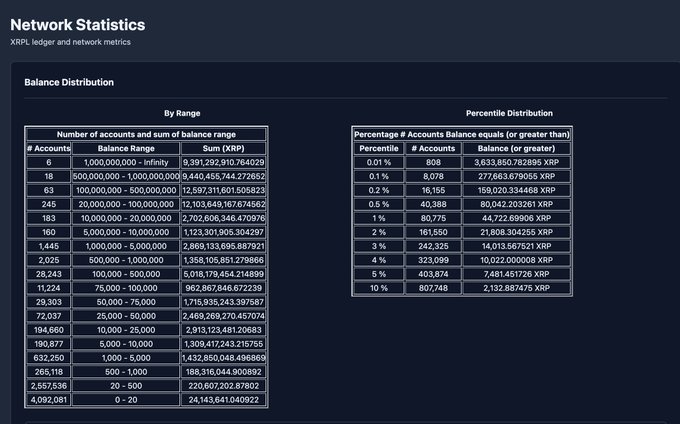Click the 8,078 accounts cell
This screenshot has height=424, width=680.
433,176
